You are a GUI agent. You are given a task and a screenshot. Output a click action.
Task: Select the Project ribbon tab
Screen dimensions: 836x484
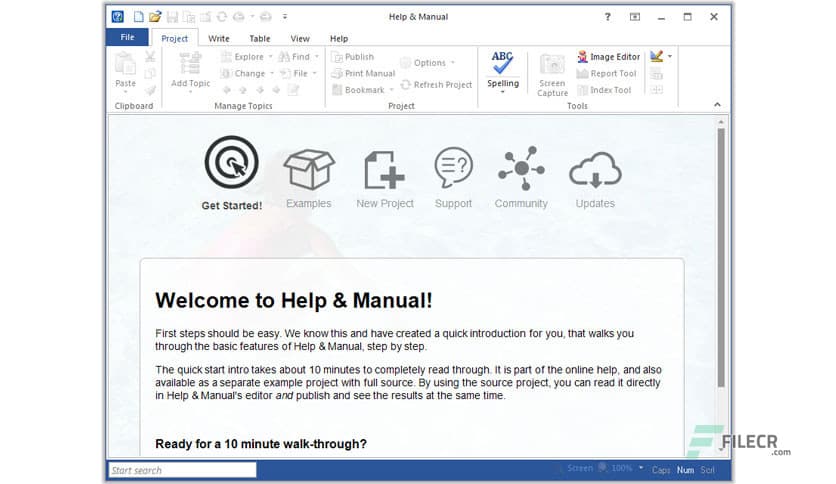coord(174,38)
